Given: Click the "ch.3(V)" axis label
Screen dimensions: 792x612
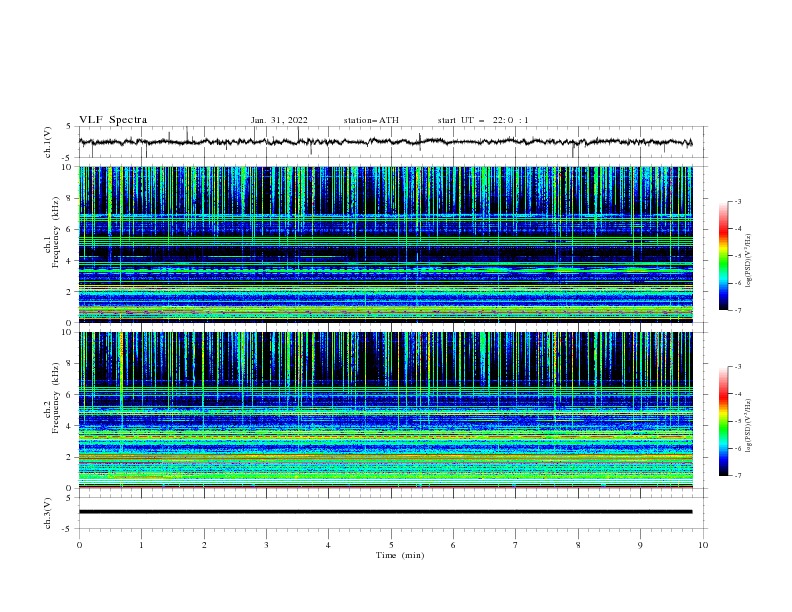Looking at the screenshot, I should click(48, 513).
